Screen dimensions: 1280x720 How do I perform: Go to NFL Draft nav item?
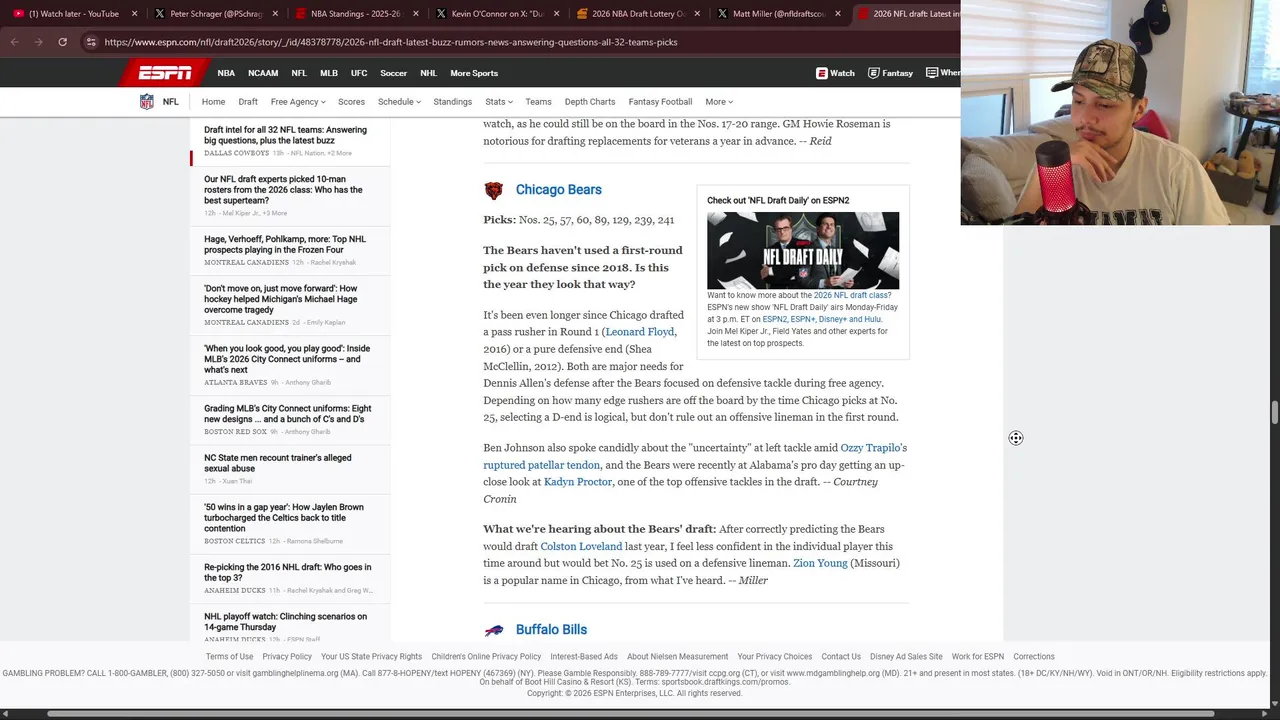pos(248,102)
